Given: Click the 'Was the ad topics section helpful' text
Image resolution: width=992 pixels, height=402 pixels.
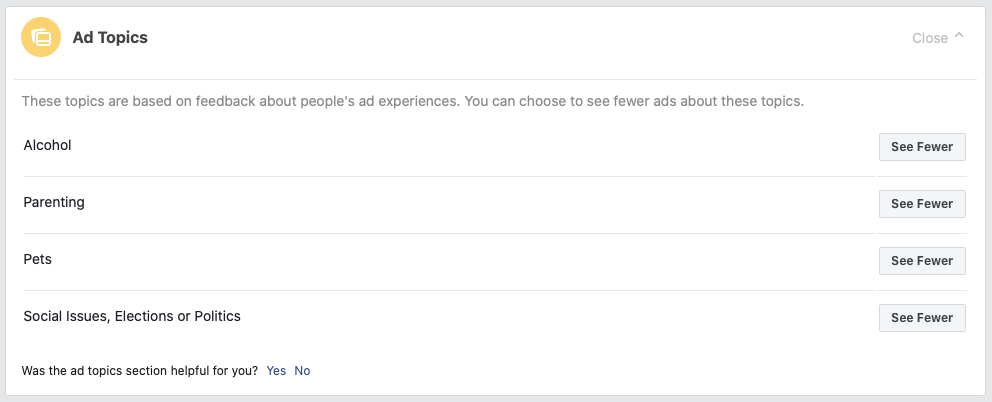Looking at the screenshot, I should coord(140,371).
